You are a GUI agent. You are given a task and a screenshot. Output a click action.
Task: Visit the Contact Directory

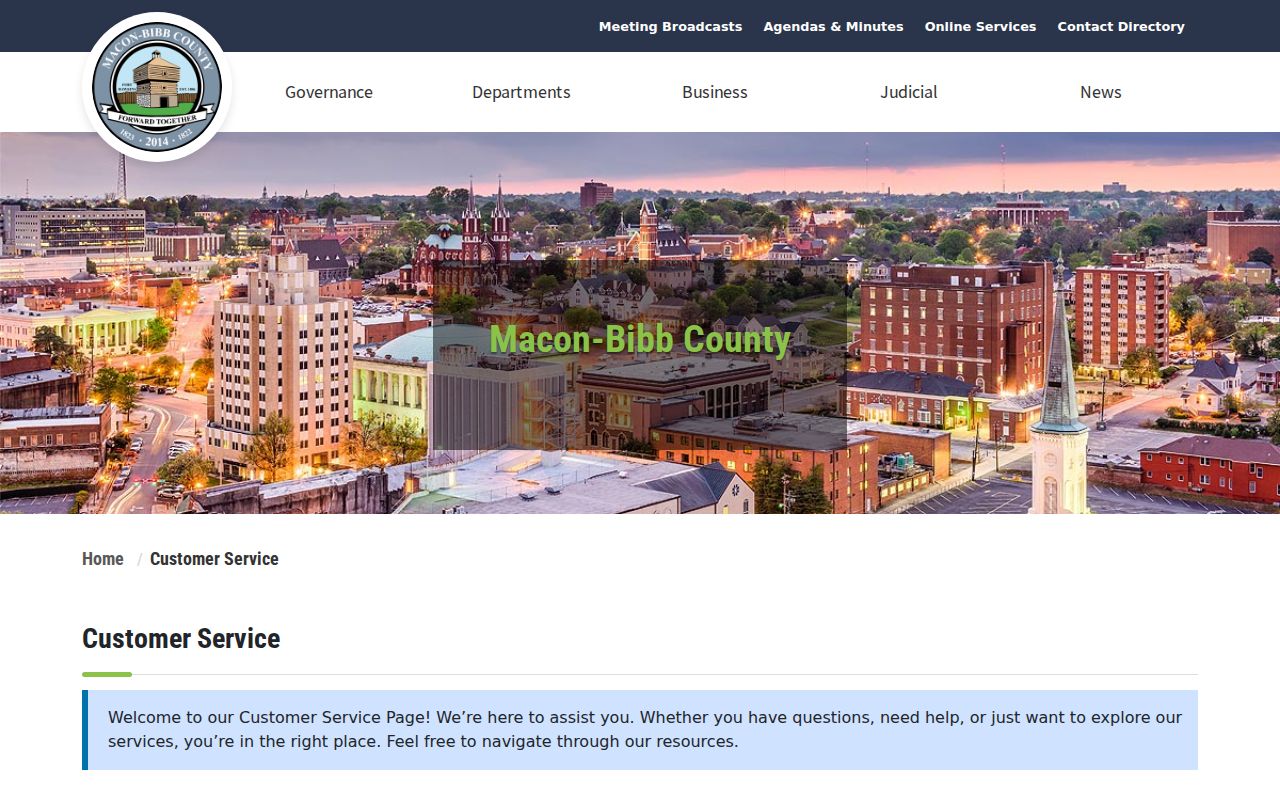click(x=1121, y=27)
